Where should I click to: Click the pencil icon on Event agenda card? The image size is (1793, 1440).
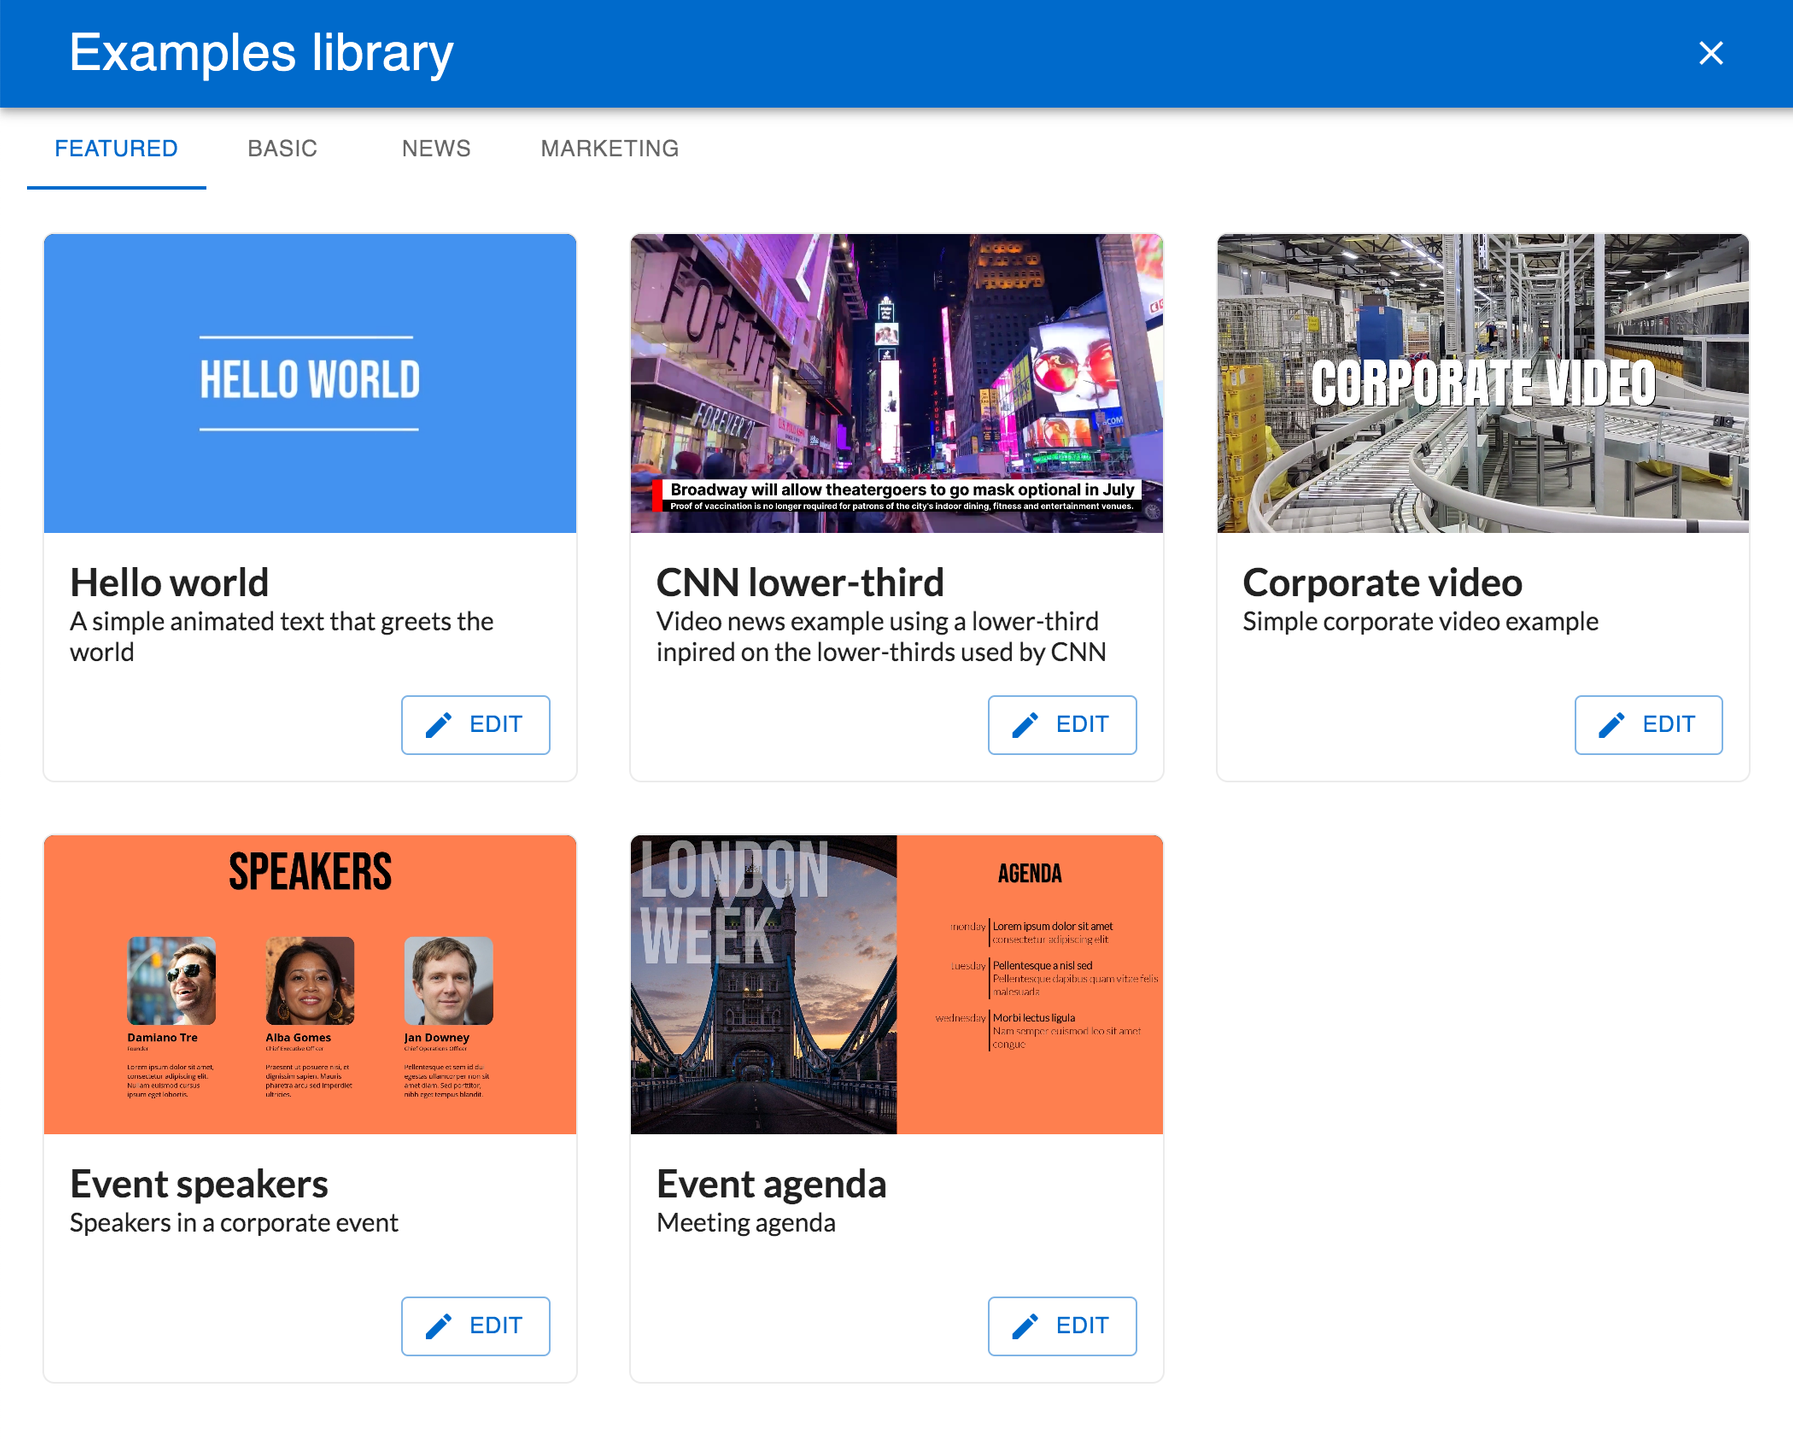coord(1025,1326)
